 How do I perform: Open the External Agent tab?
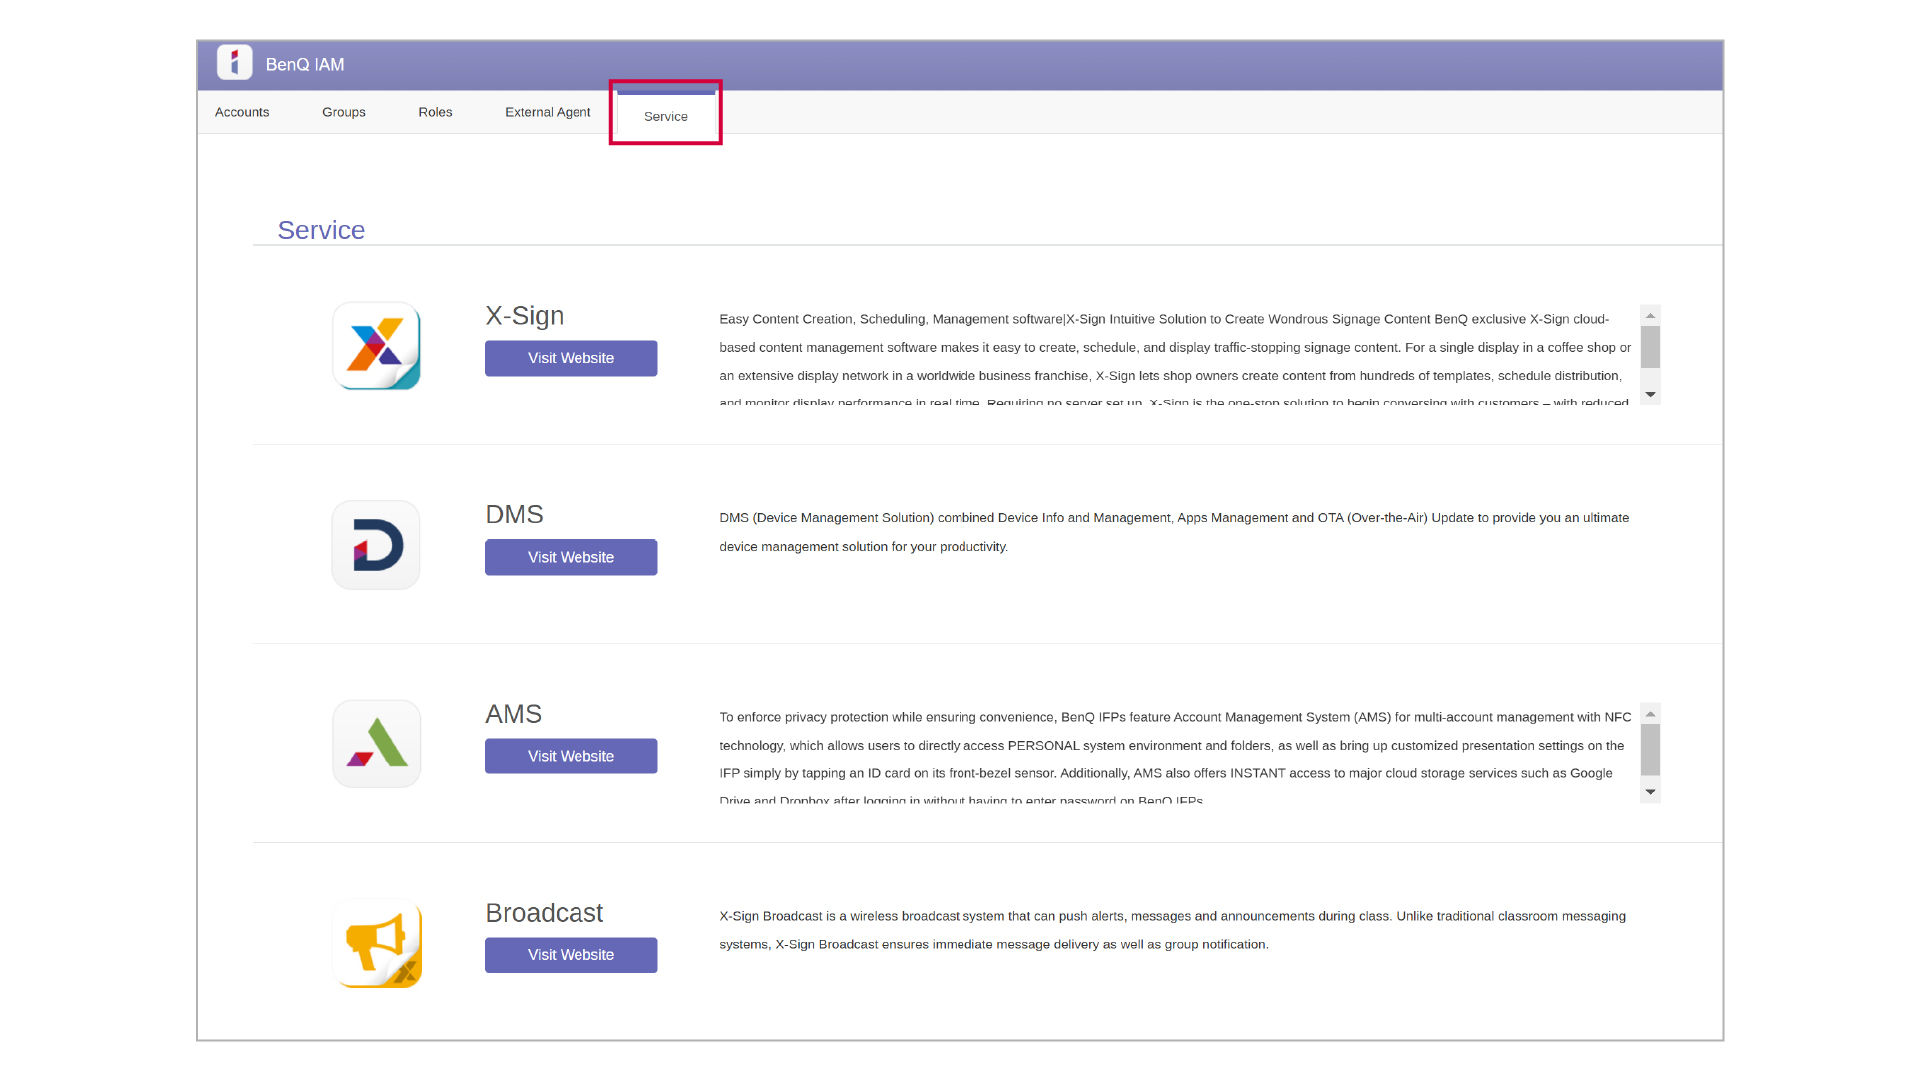click(x=547, y=112)
